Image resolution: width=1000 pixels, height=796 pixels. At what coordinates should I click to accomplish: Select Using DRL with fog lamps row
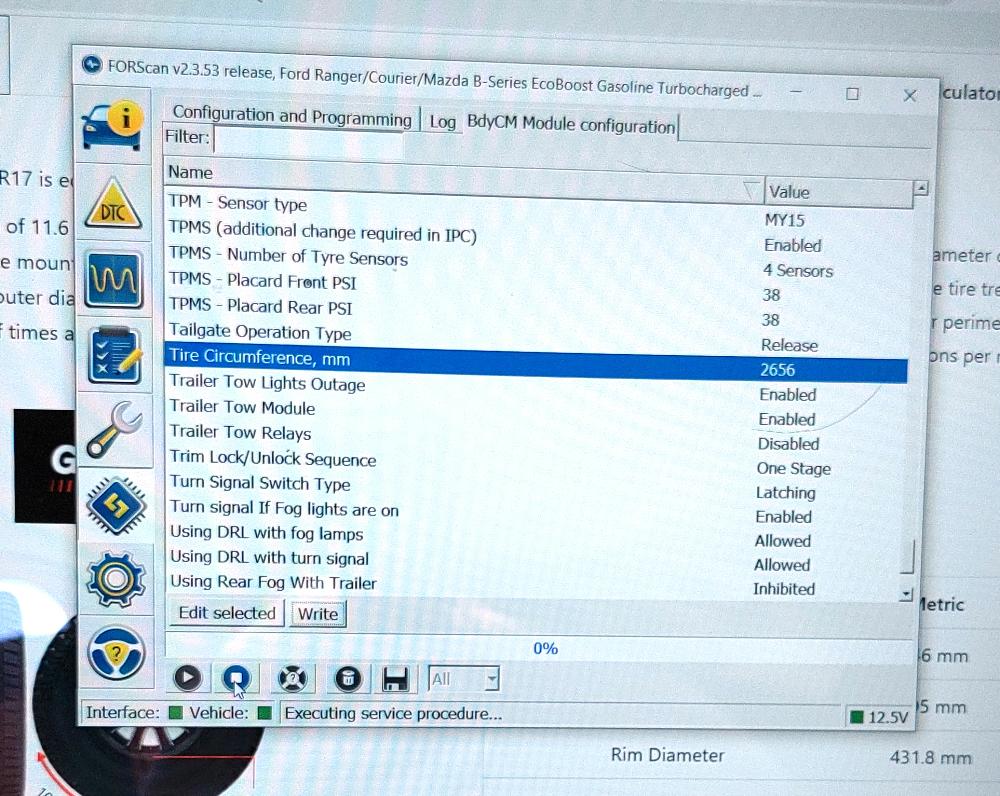point(536,536)
